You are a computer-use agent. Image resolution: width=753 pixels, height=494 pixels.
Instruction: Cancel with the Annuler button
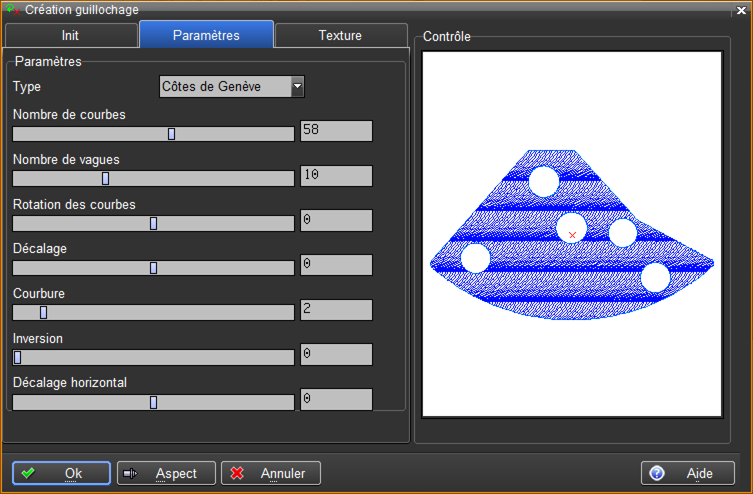tap(271, 473)
